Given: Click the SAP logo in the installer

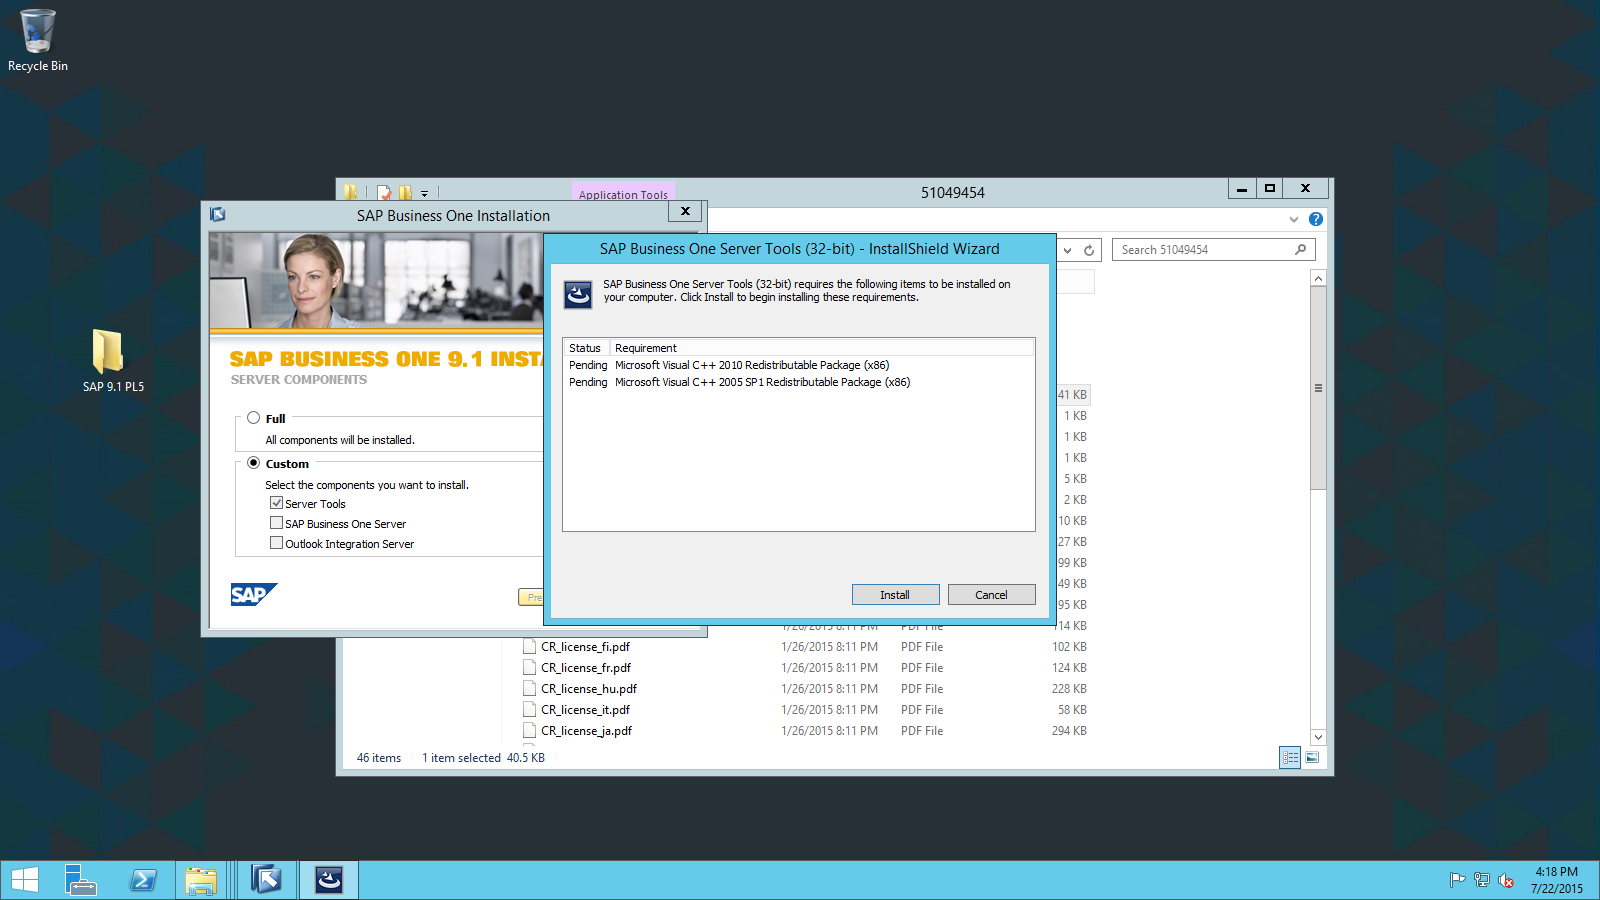Looking at the screenshot, I should point(253,594).
